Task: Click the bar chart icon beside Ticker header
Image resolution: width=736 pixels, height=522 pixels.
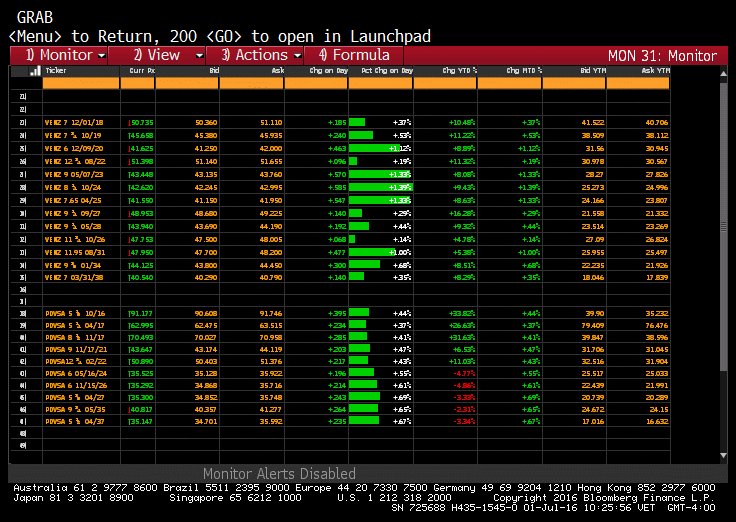Action: point(35,71)
